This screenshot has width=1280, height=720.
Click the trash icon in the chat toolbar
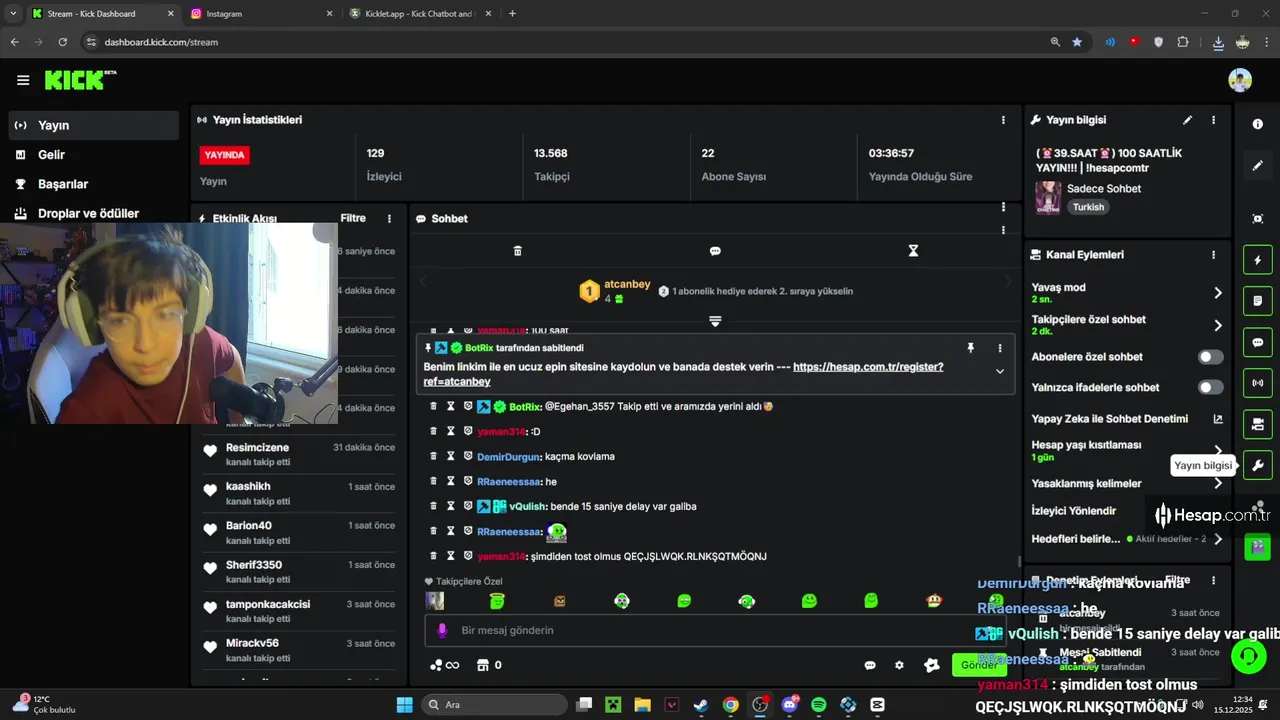coord(517,251)
